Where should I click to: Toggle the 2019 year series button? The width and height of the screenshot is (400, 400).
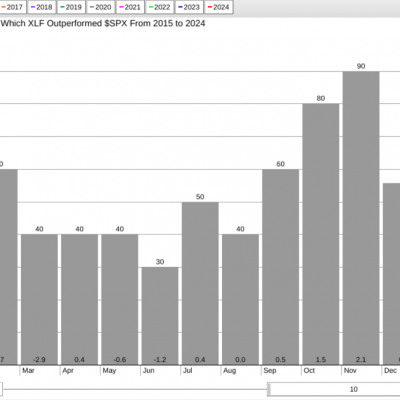point(71,7)
